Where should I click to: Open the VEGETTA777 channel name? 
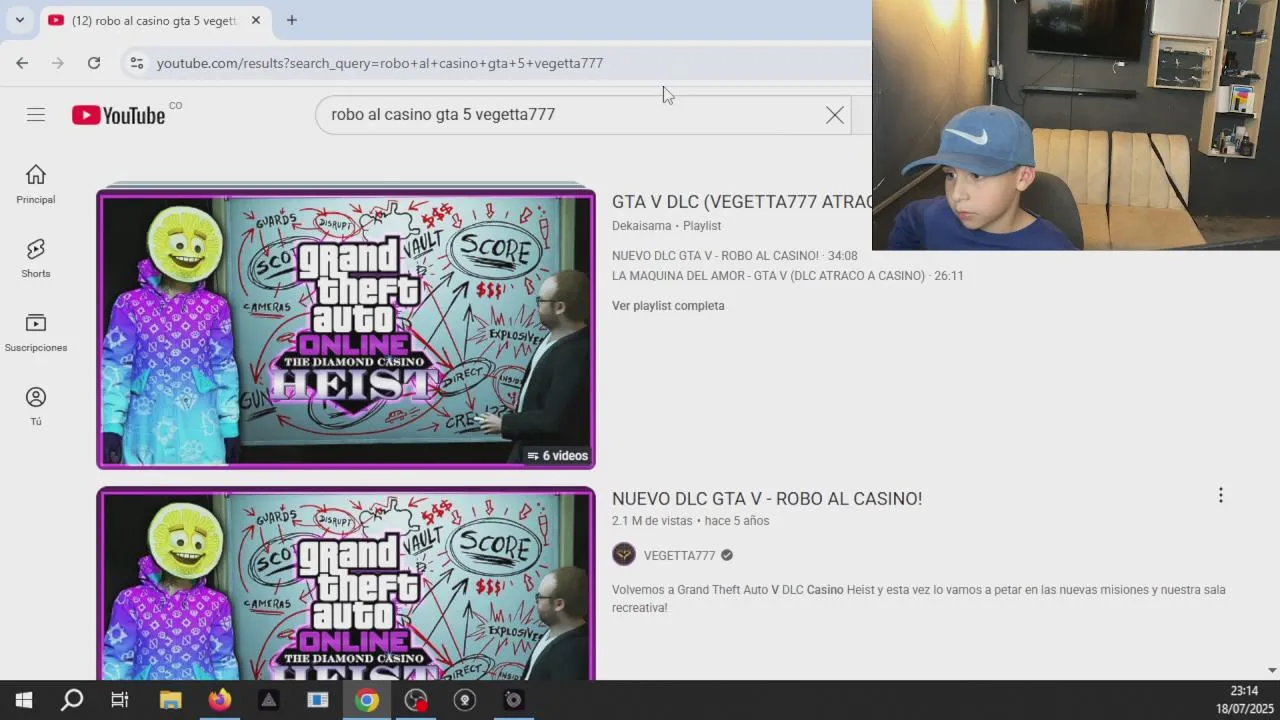[680, 556]
